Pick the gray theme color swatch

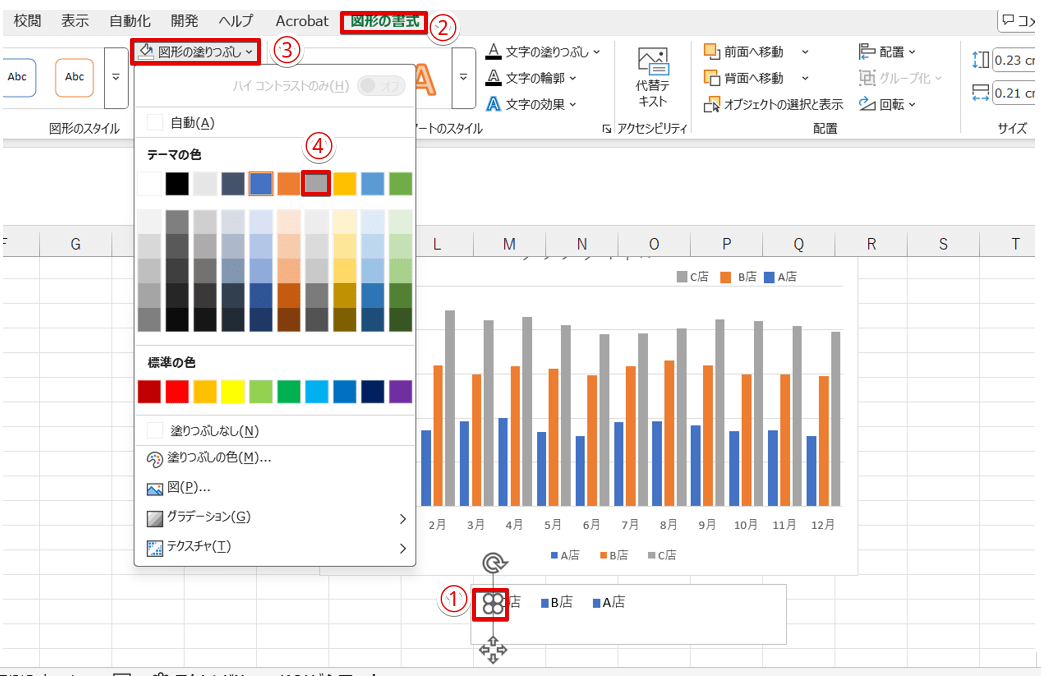click(316, 184)
